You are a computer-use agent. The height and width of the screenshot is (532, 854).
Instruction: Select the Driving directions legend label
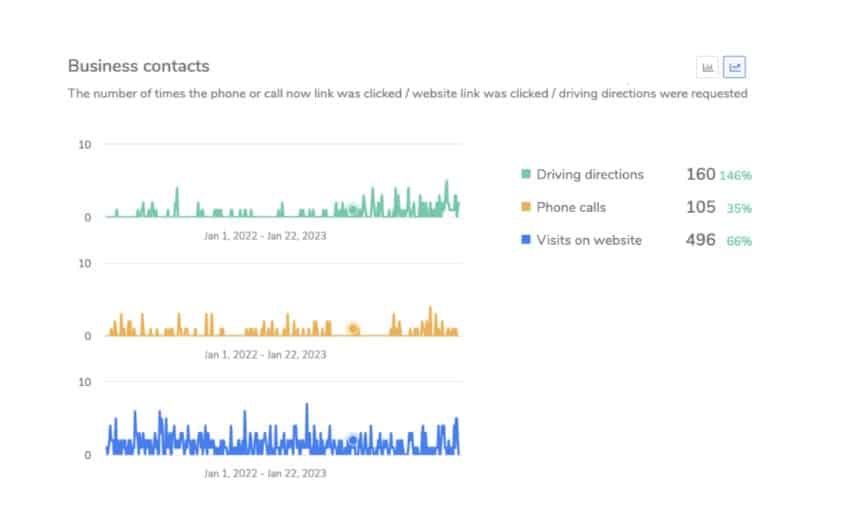point(590,174)
